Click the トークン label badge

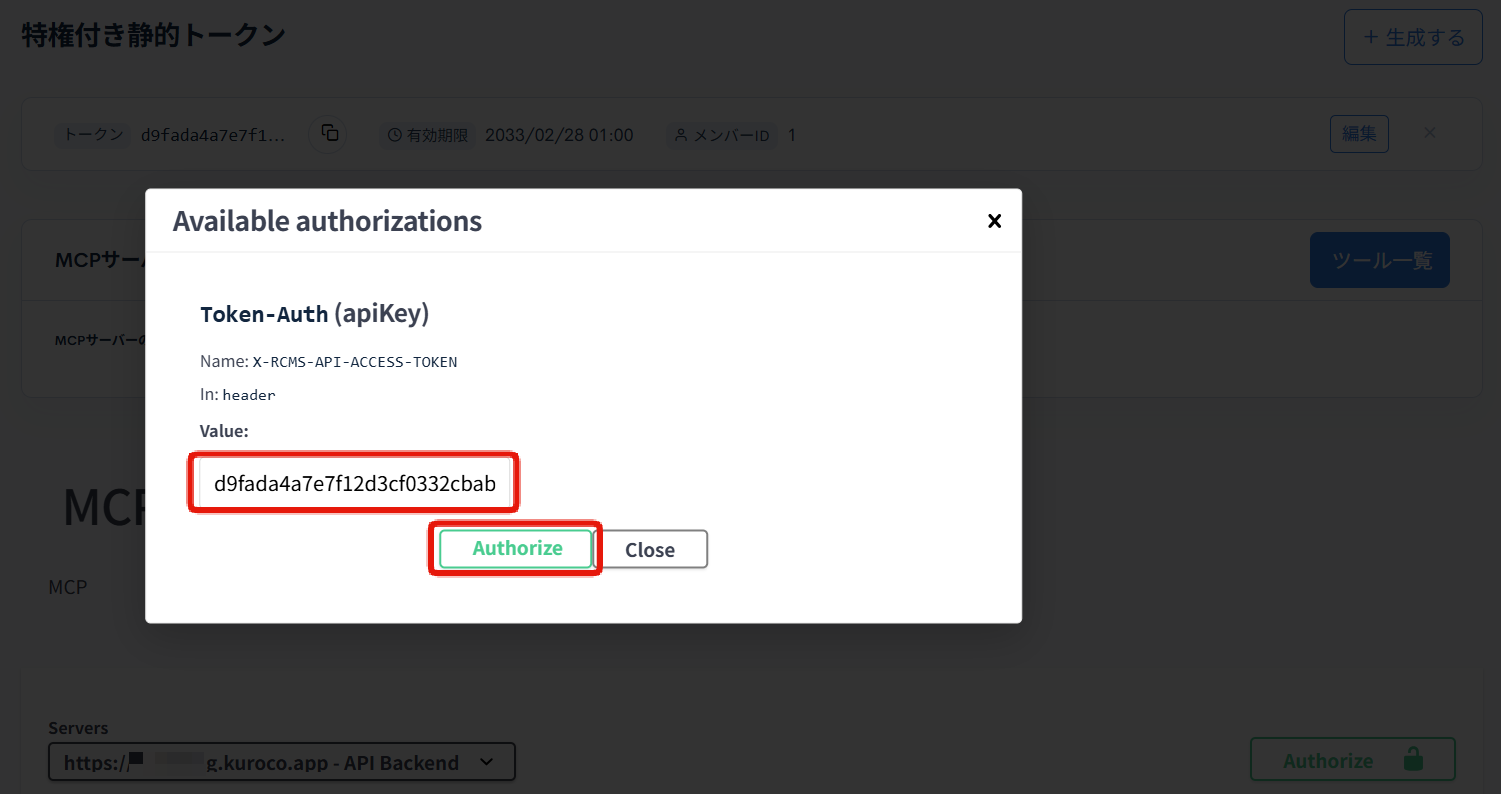[92, 134]
